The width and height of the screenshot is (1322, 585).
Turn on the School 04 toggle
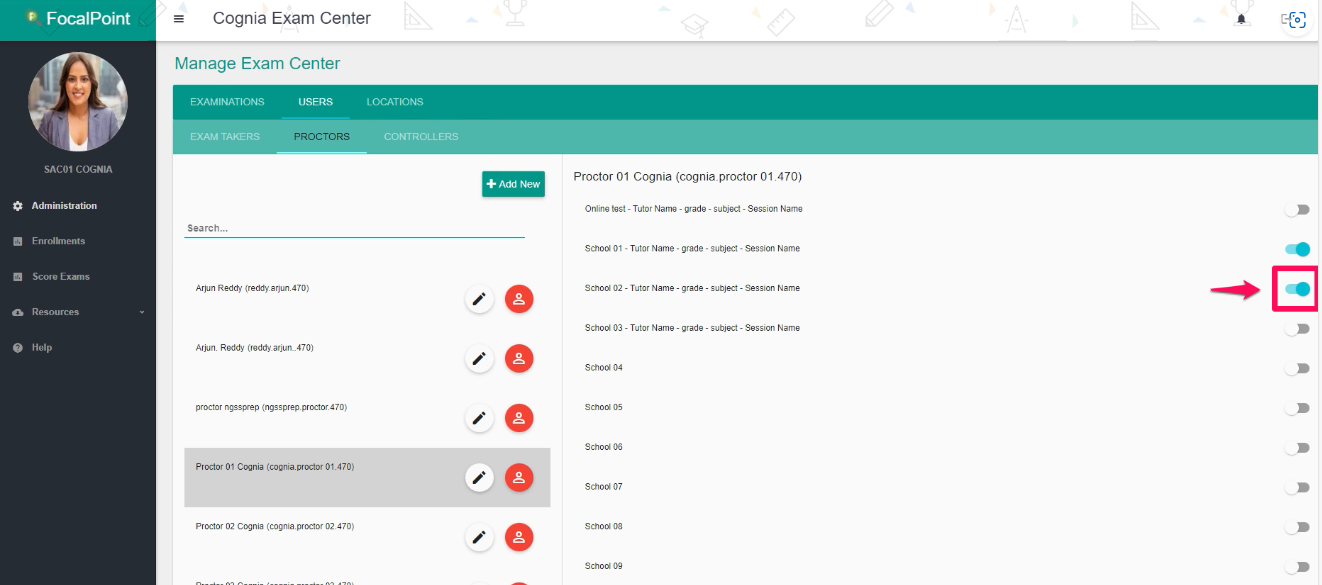click(x=1297, y=368)
